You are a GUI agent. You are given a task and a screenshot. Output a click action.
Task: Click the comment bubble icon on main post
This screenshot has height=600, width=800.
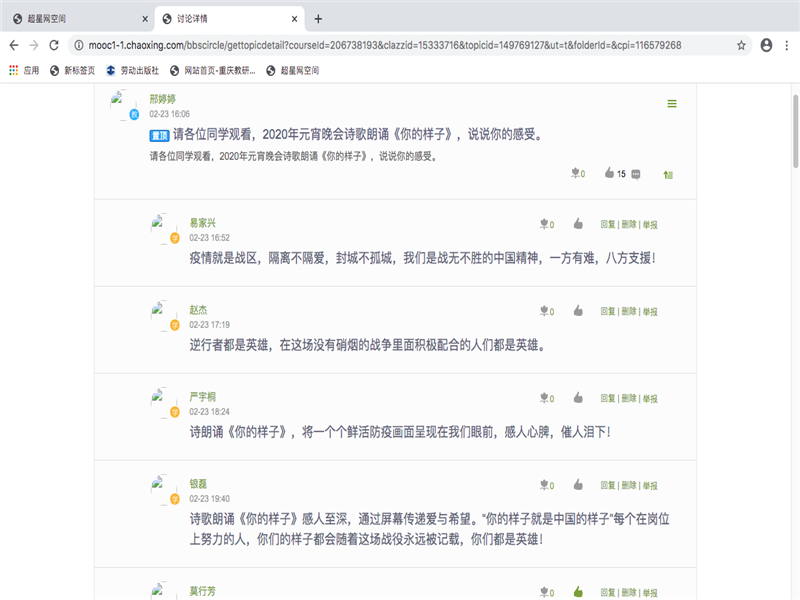pyautogui.click(x=636, y=174)
